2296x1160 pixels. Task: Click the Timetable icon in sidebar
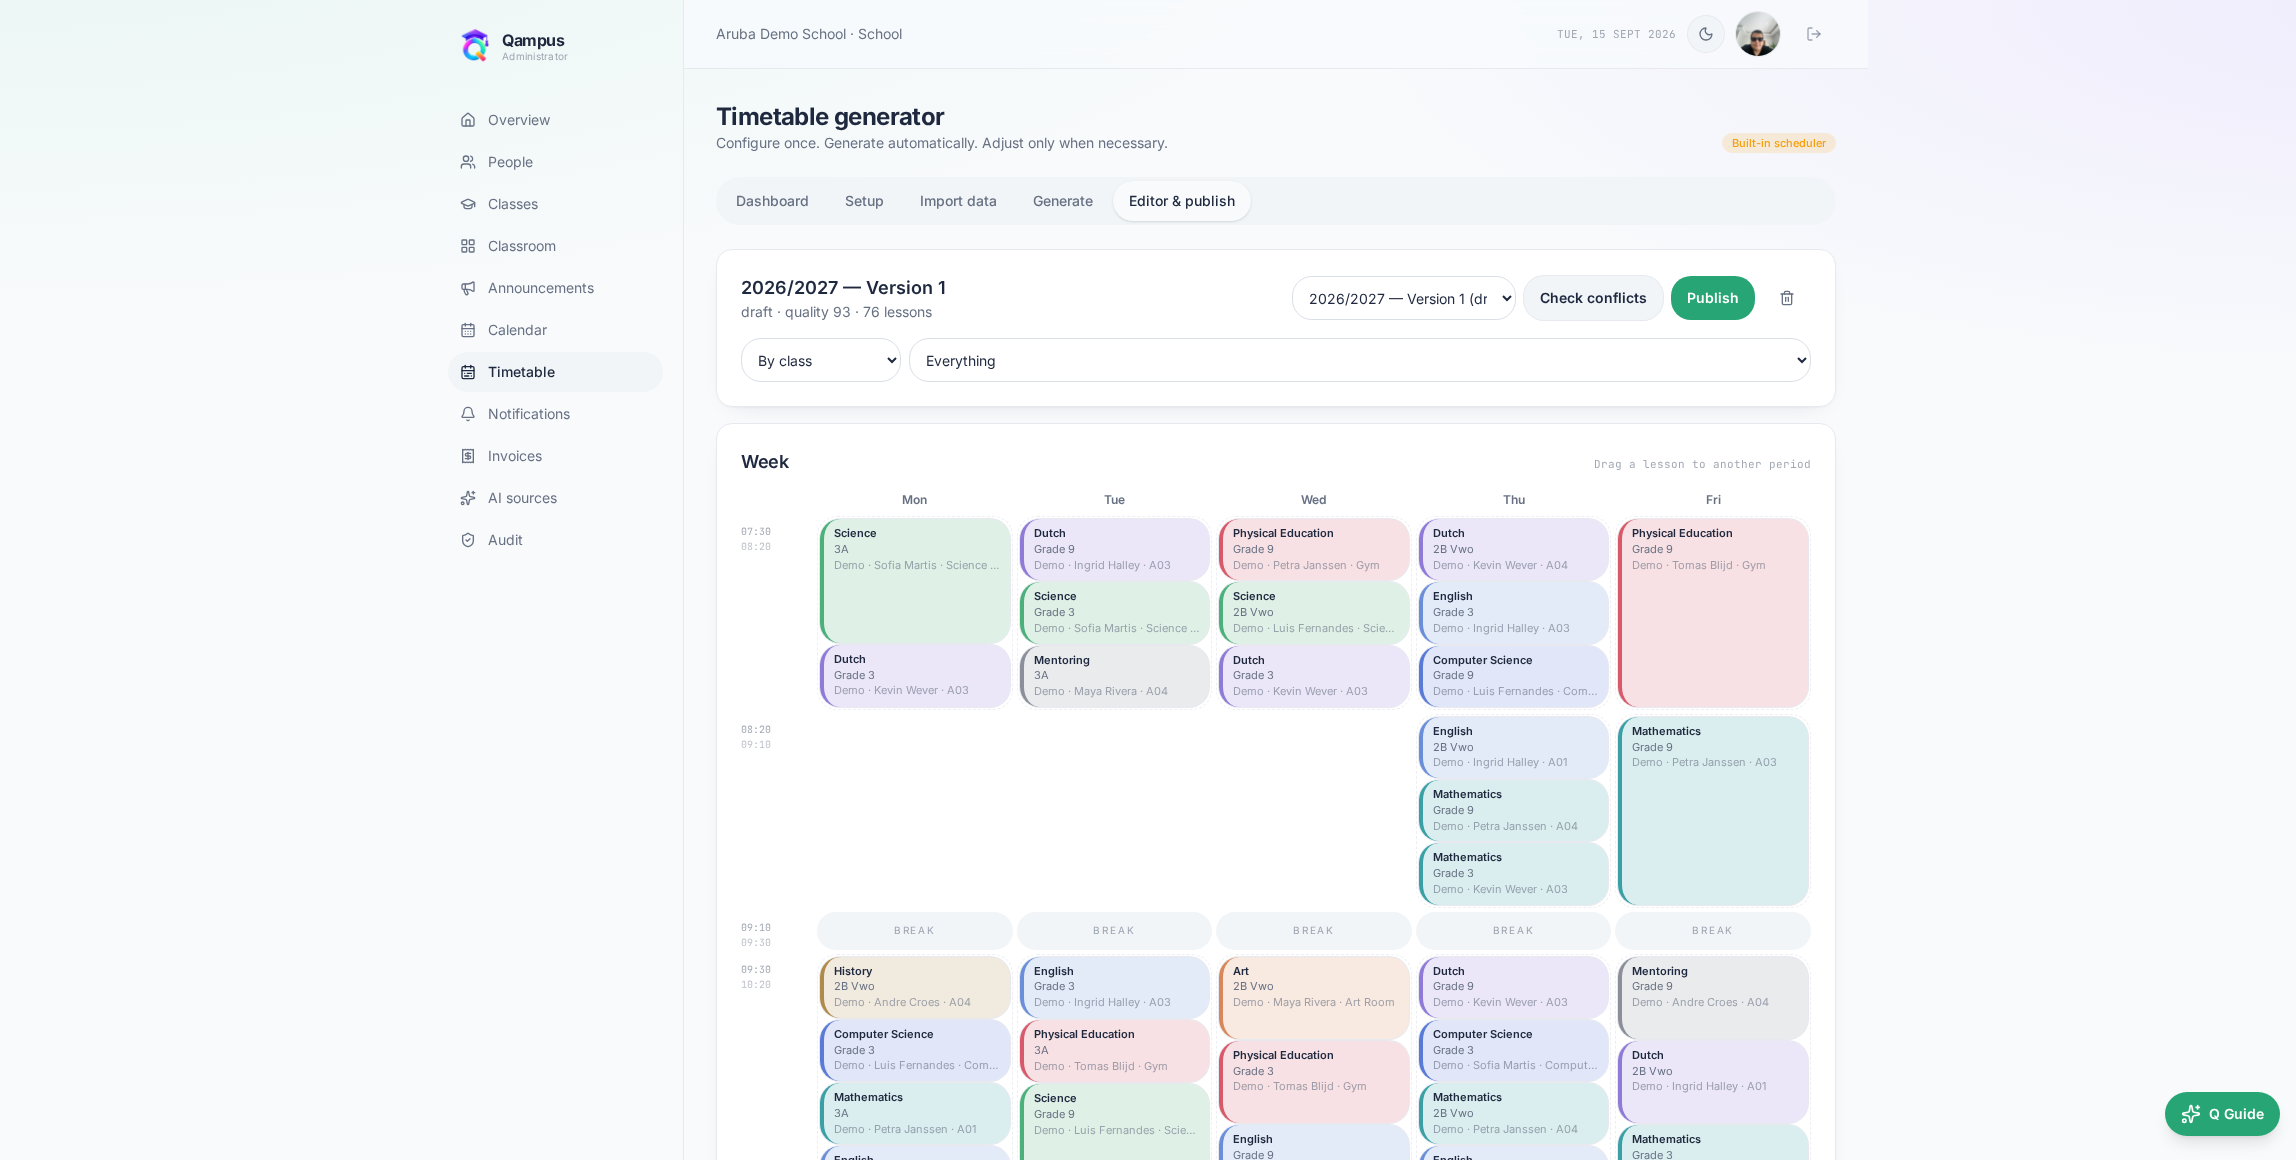[468, 372]
